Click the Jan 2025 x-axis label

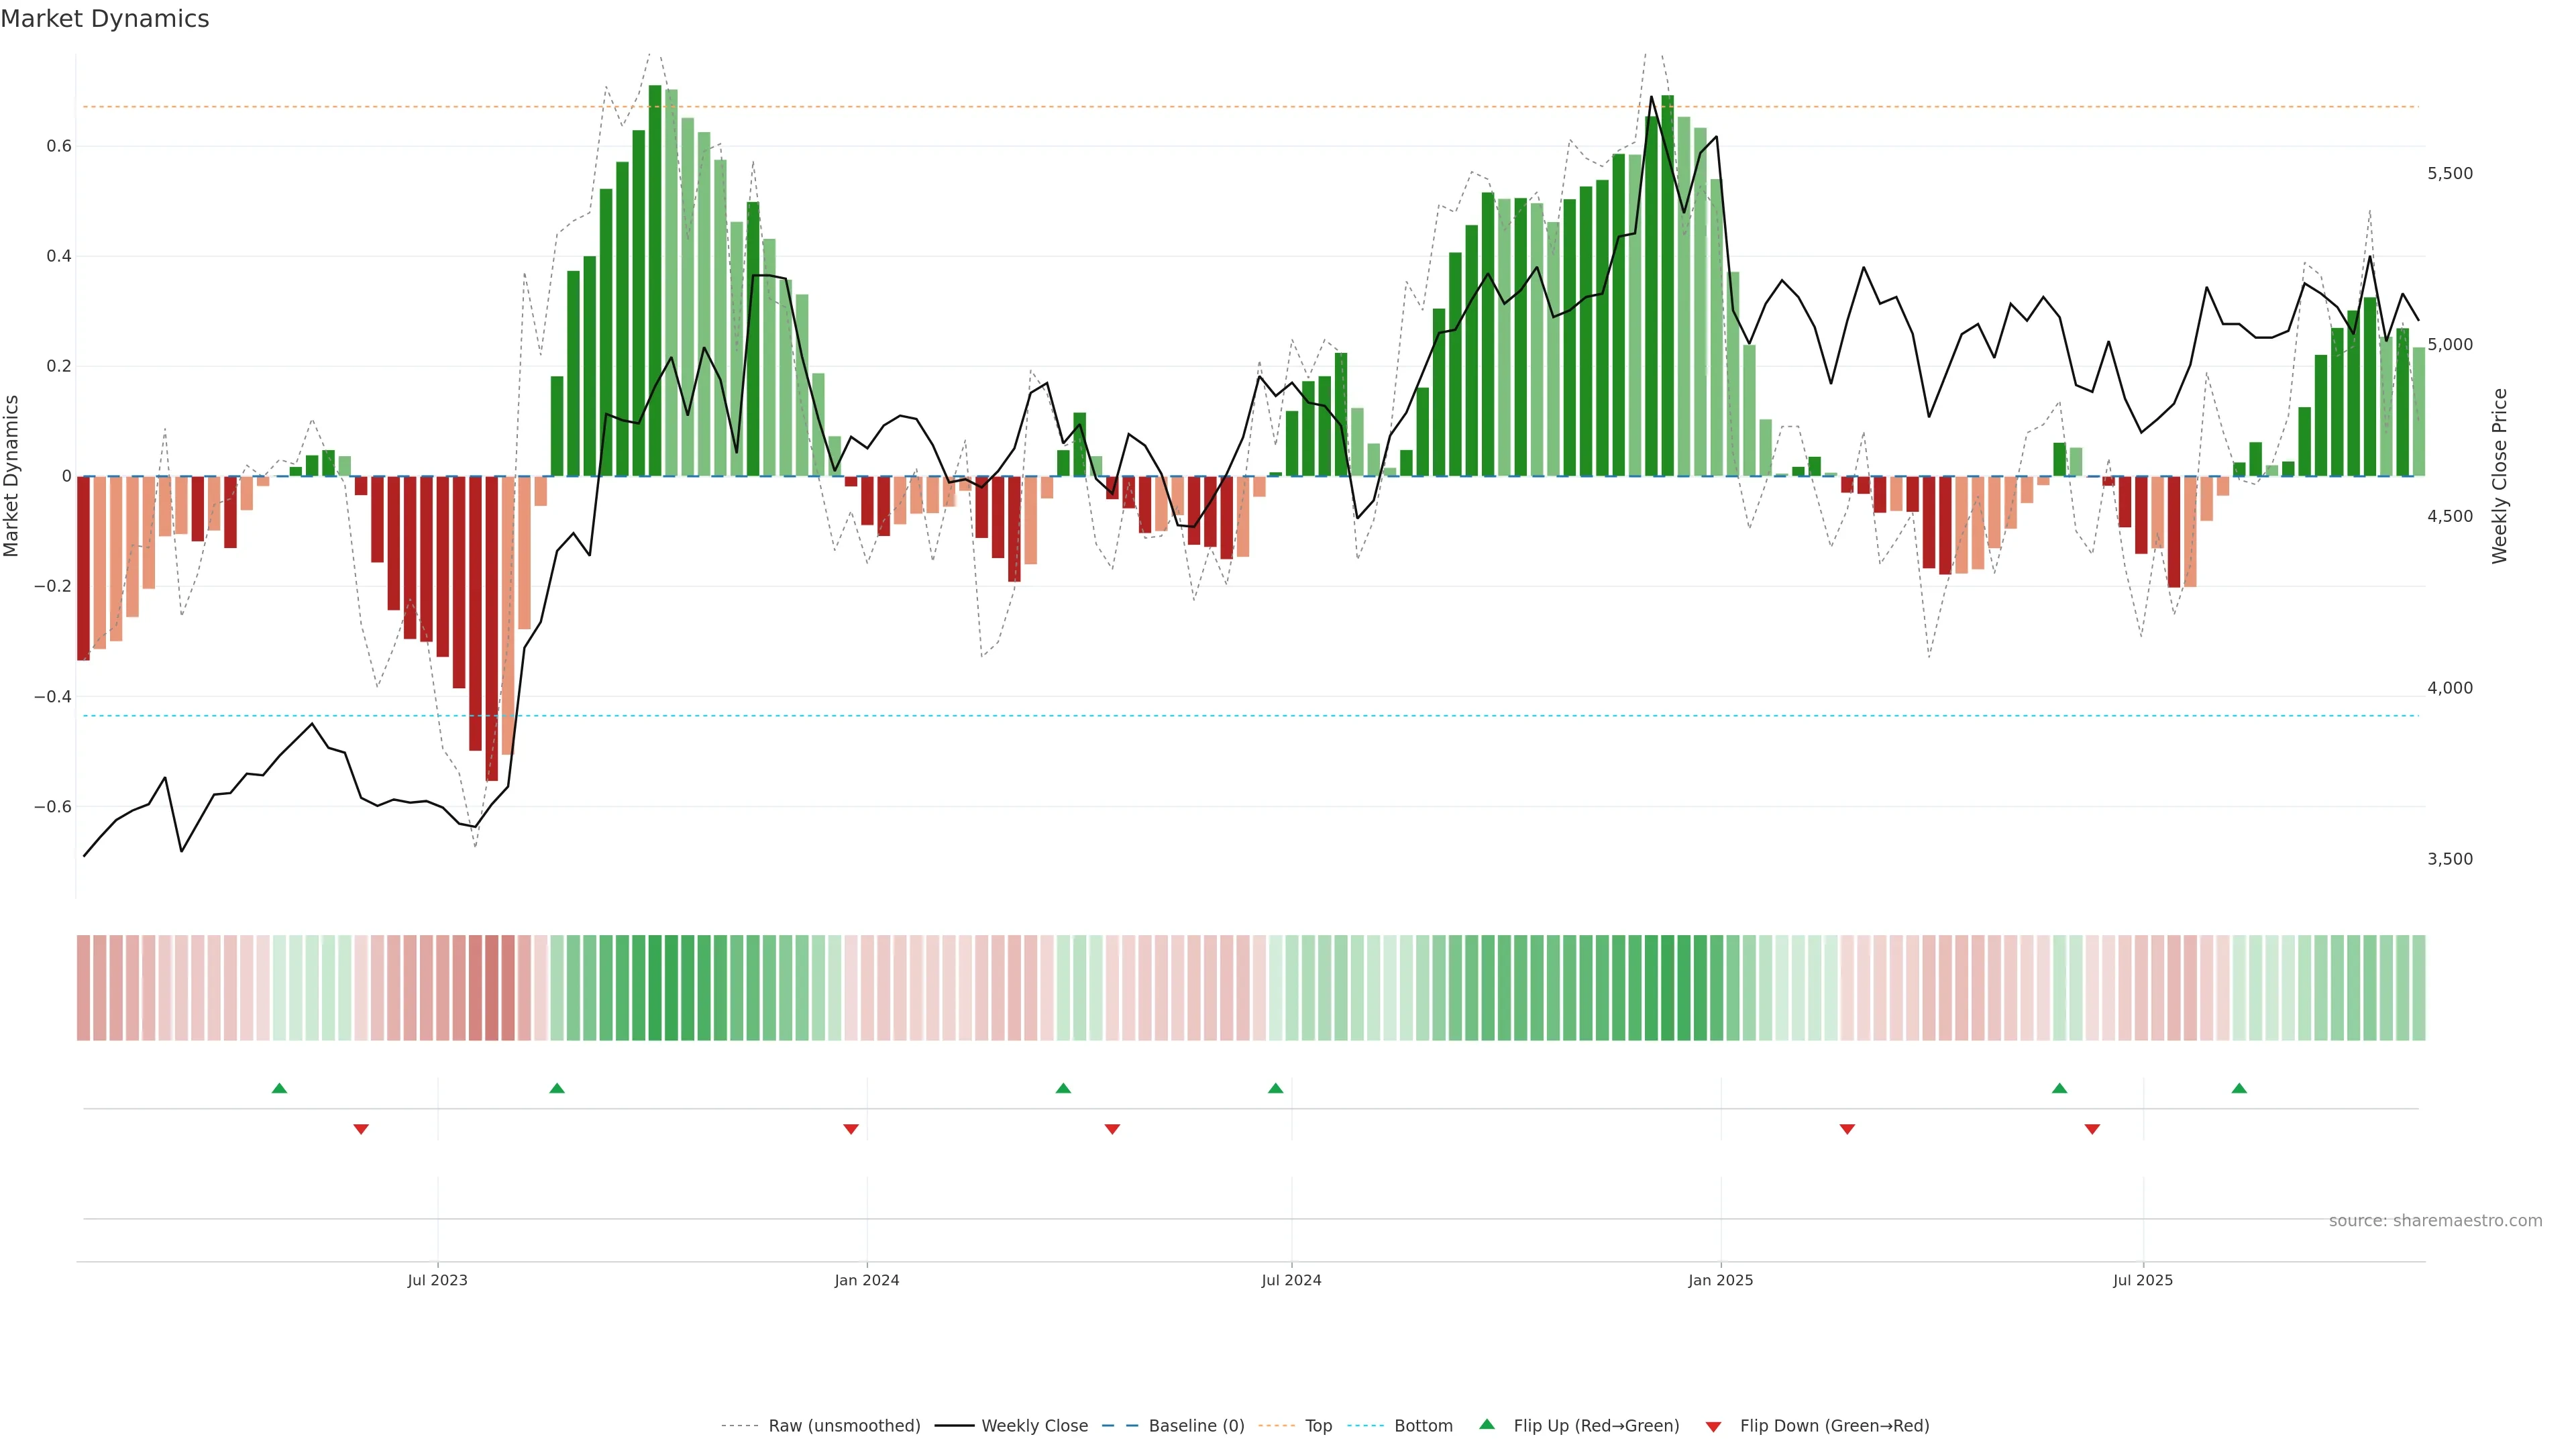pos(1720,1280)
